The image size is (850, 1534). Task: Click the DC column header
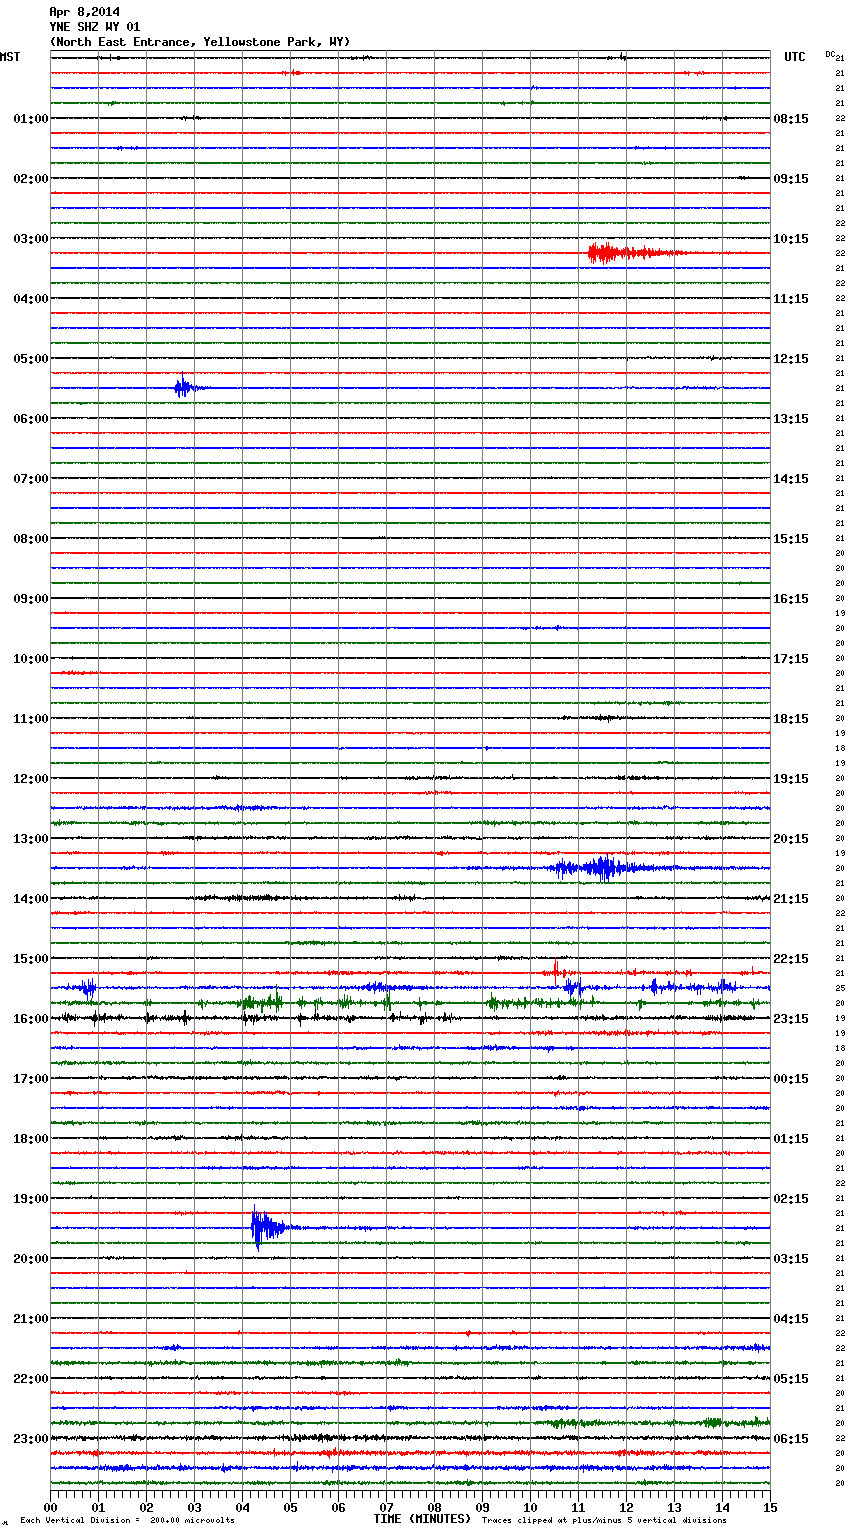tap(830, 54)
